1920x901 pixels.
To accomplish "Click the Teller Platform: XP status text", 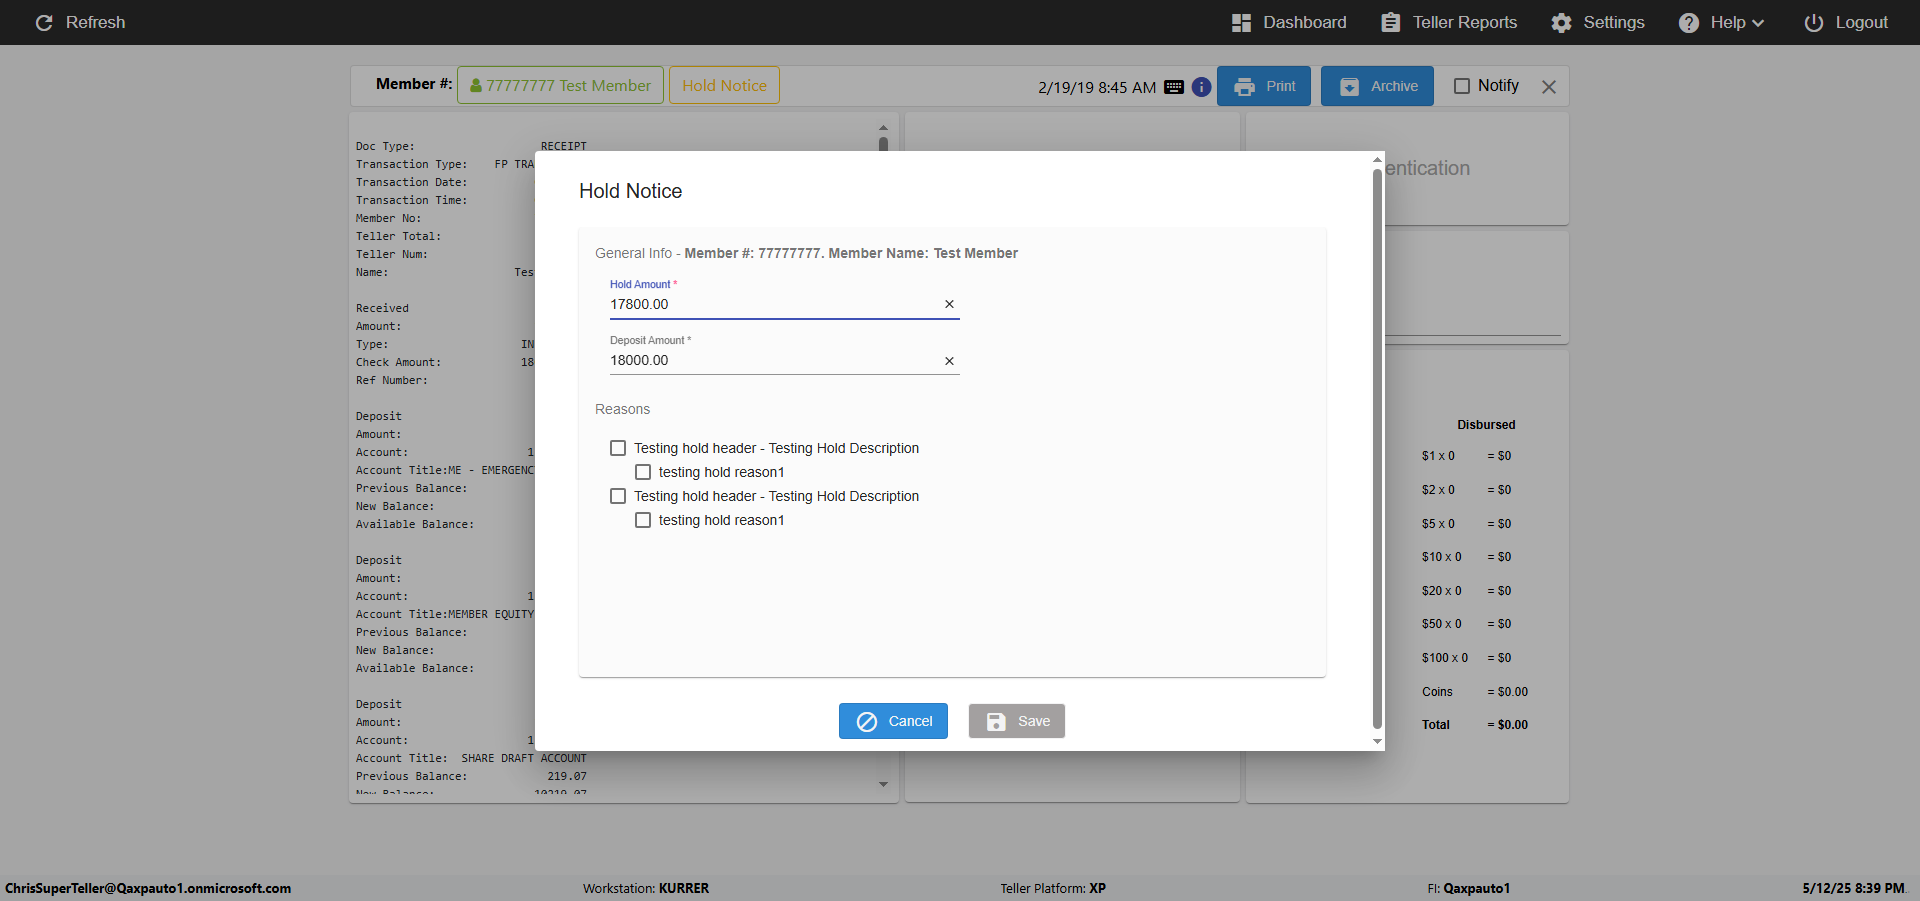I will click(1053, 888).
